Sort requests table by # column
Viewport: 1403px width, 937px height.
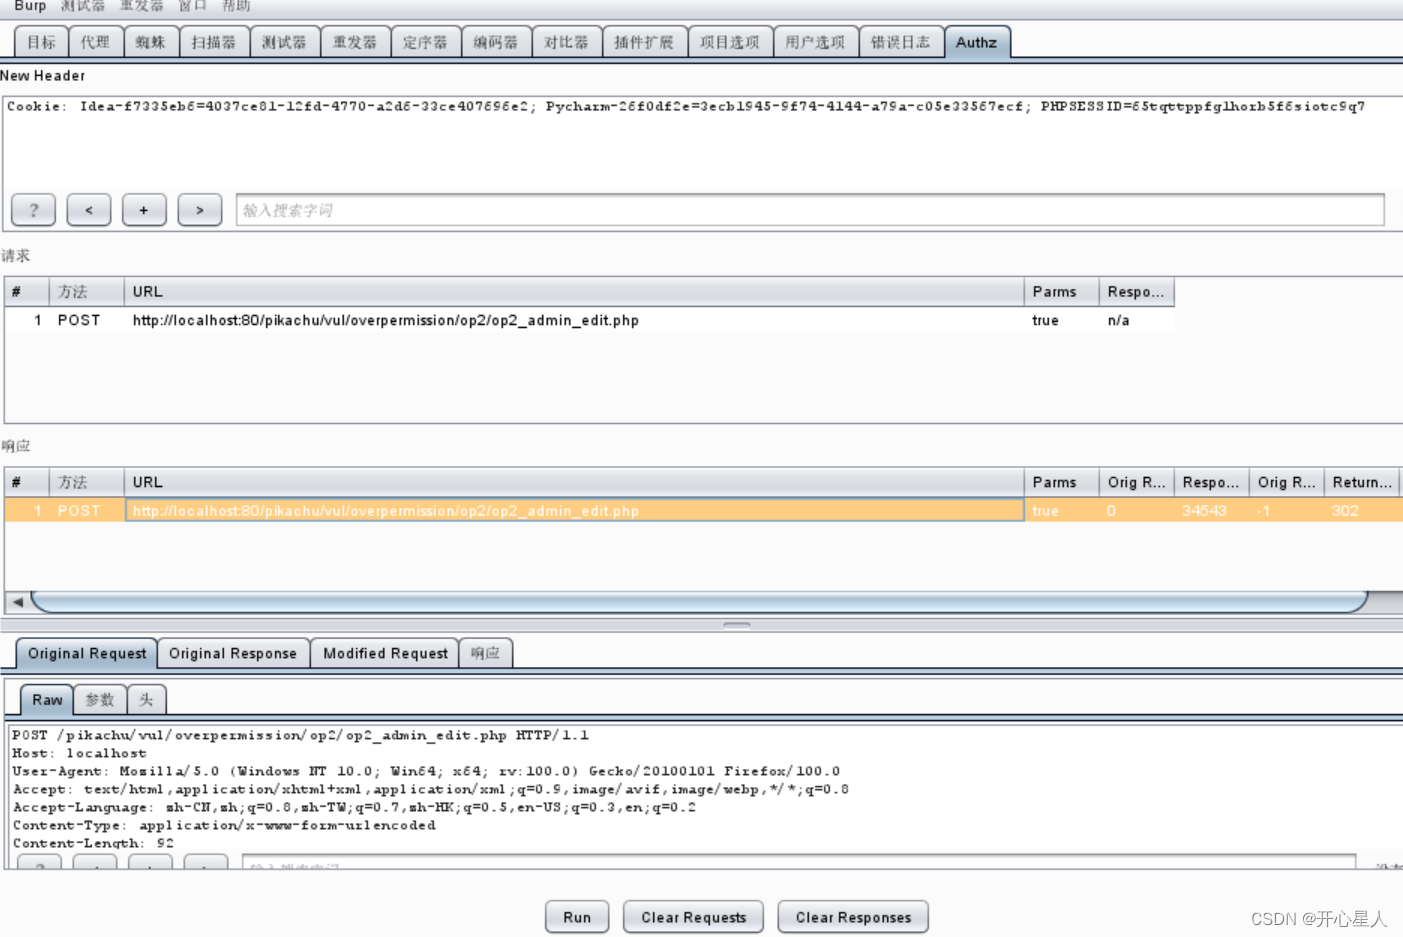27,292
